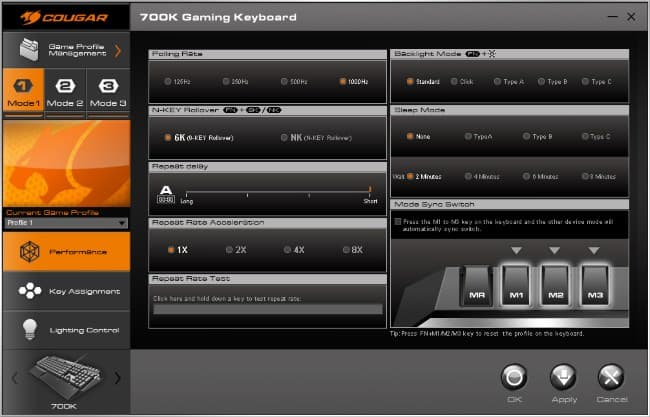Image resolution: width=650 pixels, height=417 pixels.
Task: Click the M2 key image
Action: click(555, 286)
